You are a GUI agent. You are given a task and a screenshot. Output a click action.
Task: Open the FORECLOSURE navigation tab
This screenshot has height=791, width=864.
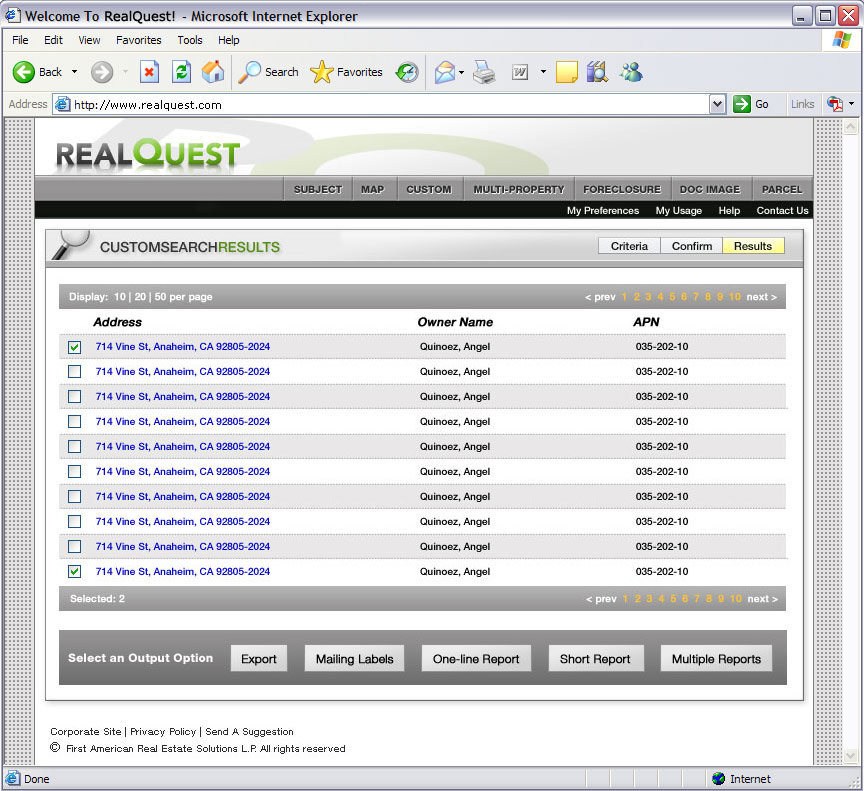click(622, 189)
